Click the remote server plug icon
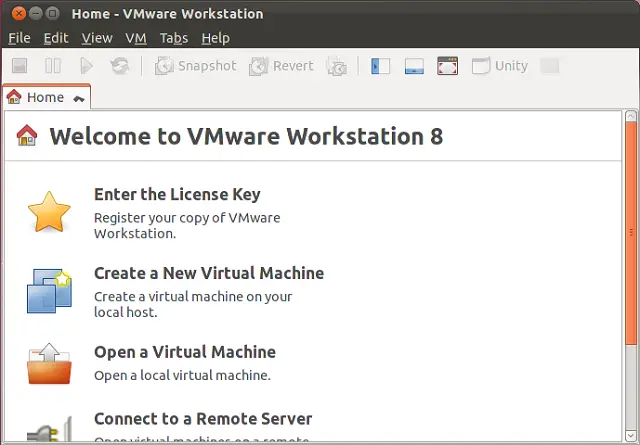 49,429
